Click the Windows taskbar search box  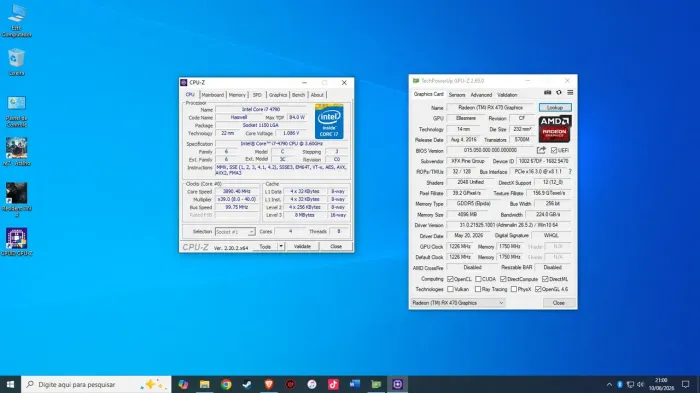96,384
